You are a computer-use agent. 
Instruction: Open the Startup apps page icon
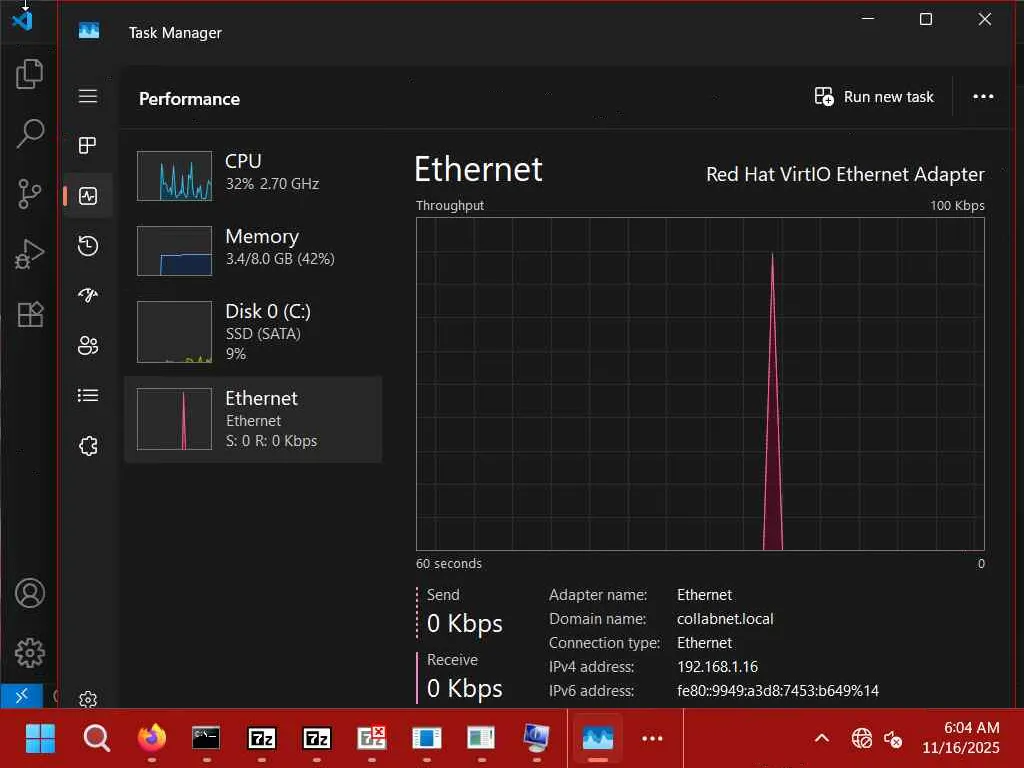point(88,295)
